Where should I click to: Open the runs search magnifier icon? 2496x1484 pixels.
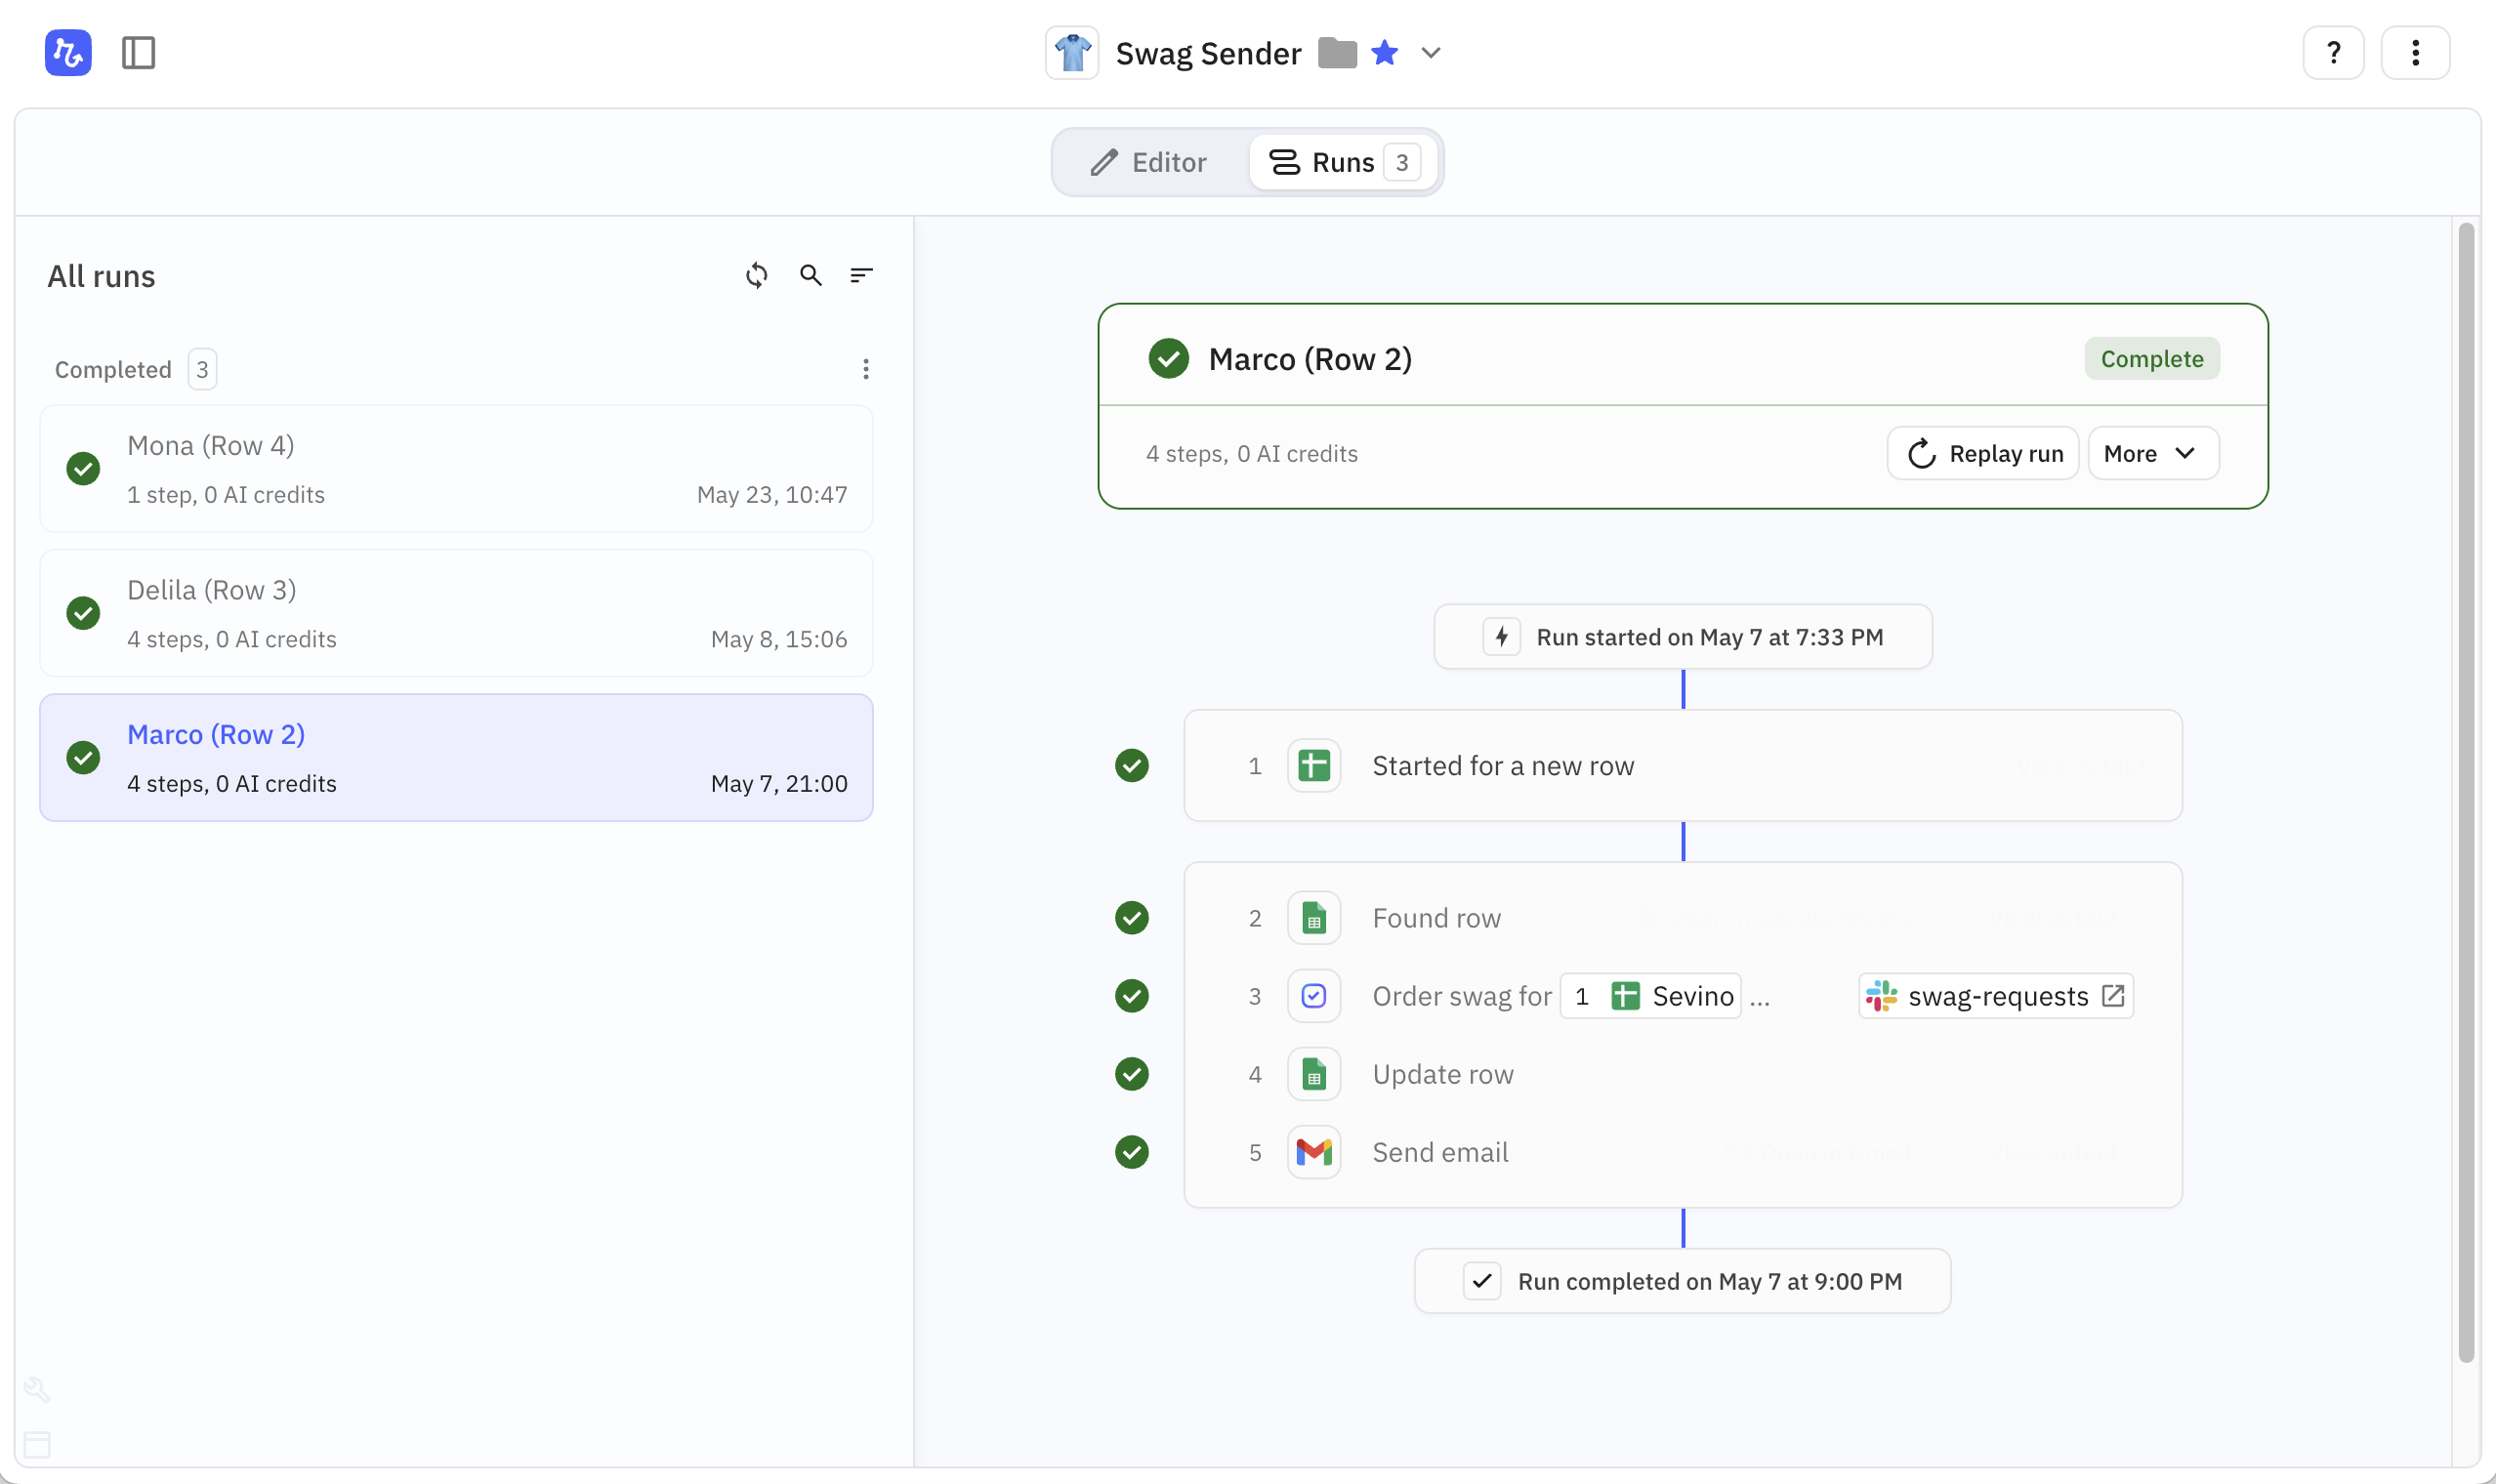[810, 275]
